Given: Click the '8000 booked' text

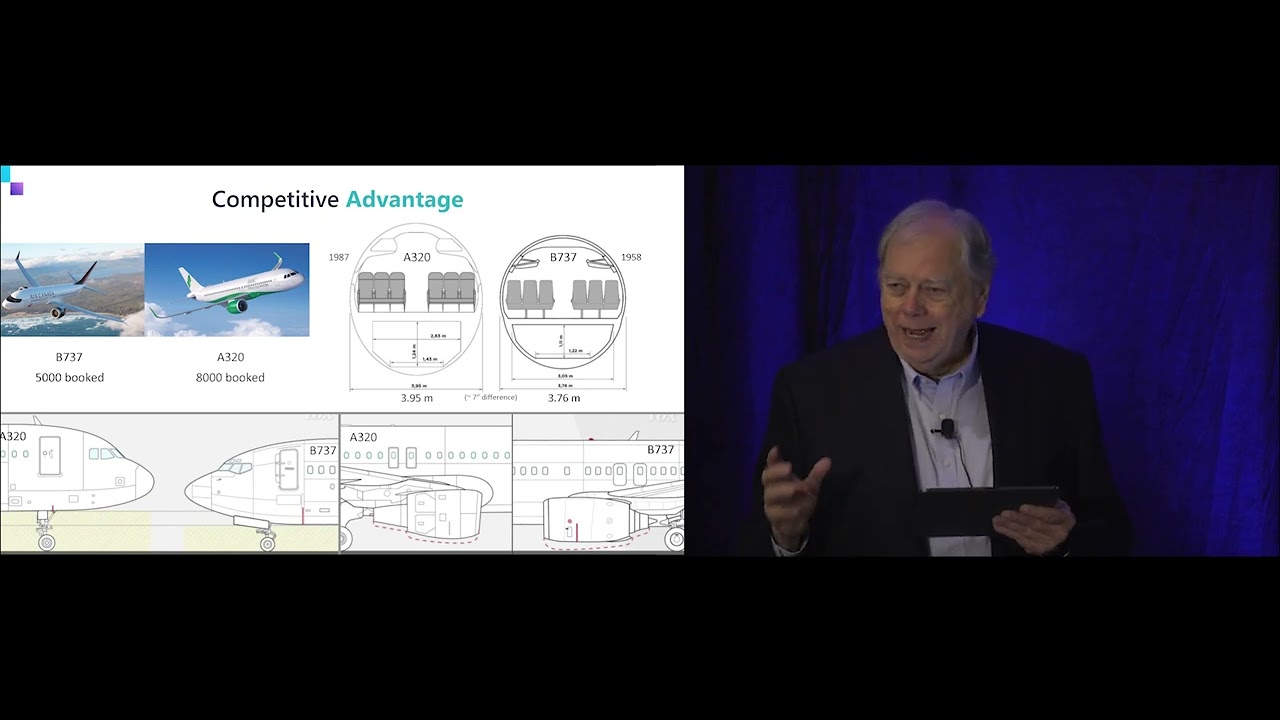Looking at the screenshot, I should (230, 378).
